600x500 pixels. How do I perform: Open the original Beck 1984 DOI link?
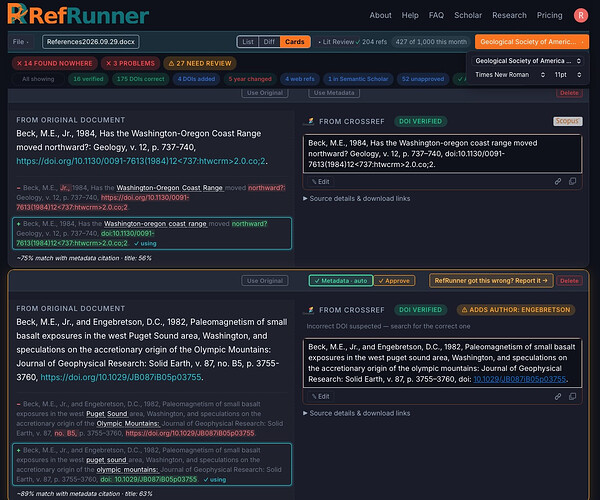(140, 161)
